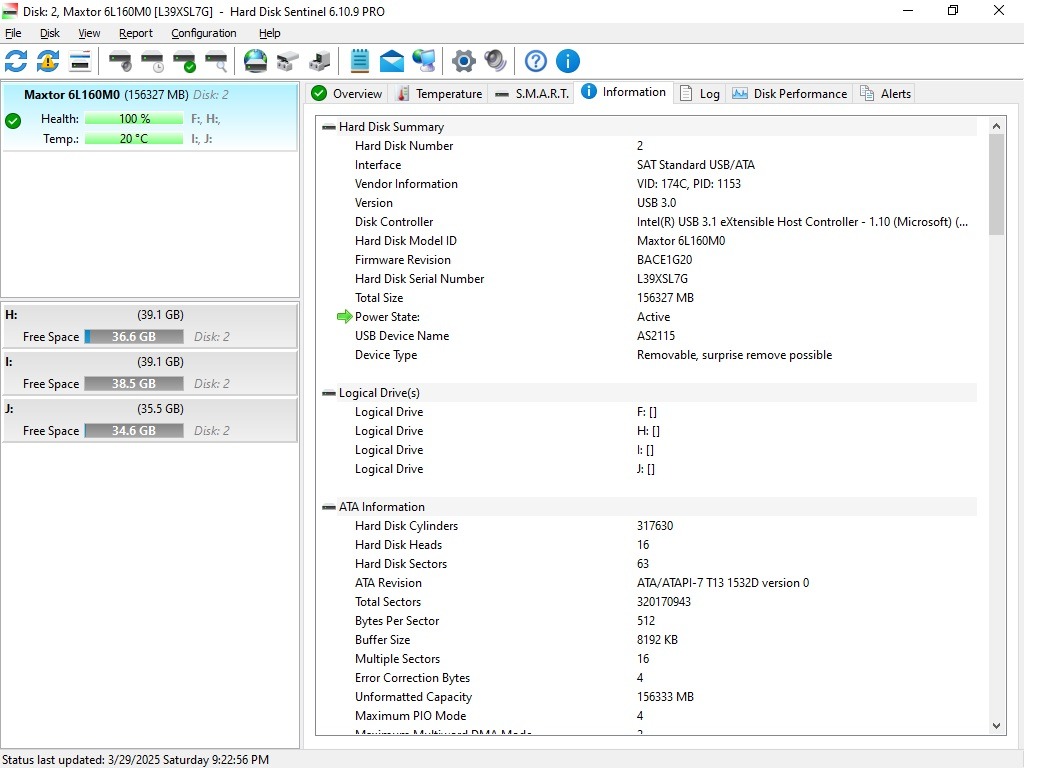Select the Information tab
The height and width of the screenshot is (768, 1044).
624,92
